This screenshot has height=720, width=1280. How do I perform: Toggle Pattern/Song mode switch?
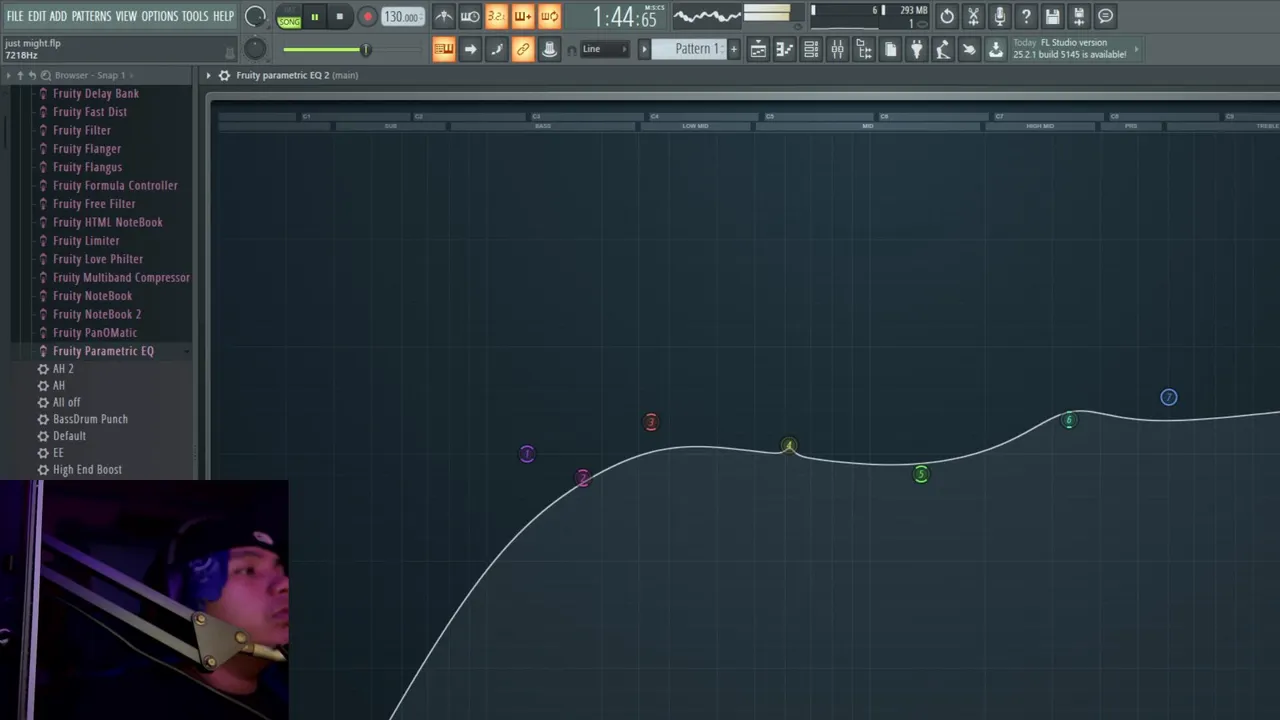pyautogui.click(x=289, y=17)
